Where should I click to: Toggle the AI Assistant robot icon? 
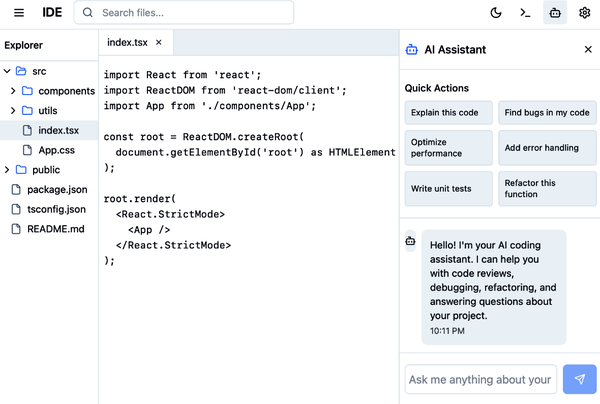pos(553,13)
